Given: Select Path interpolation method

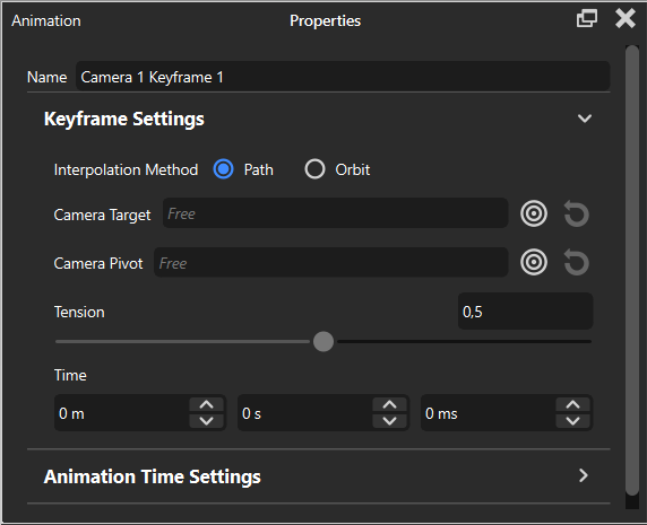Looking at the screenshot, I should pos(225,169).
